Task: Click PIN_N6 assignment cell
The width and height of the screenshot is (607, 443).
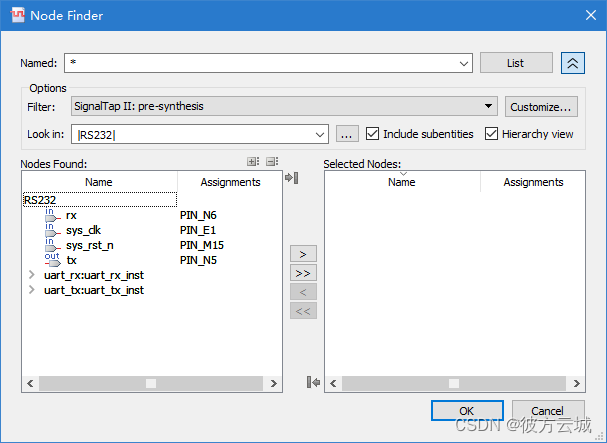Action: click(x=198, y=215)
